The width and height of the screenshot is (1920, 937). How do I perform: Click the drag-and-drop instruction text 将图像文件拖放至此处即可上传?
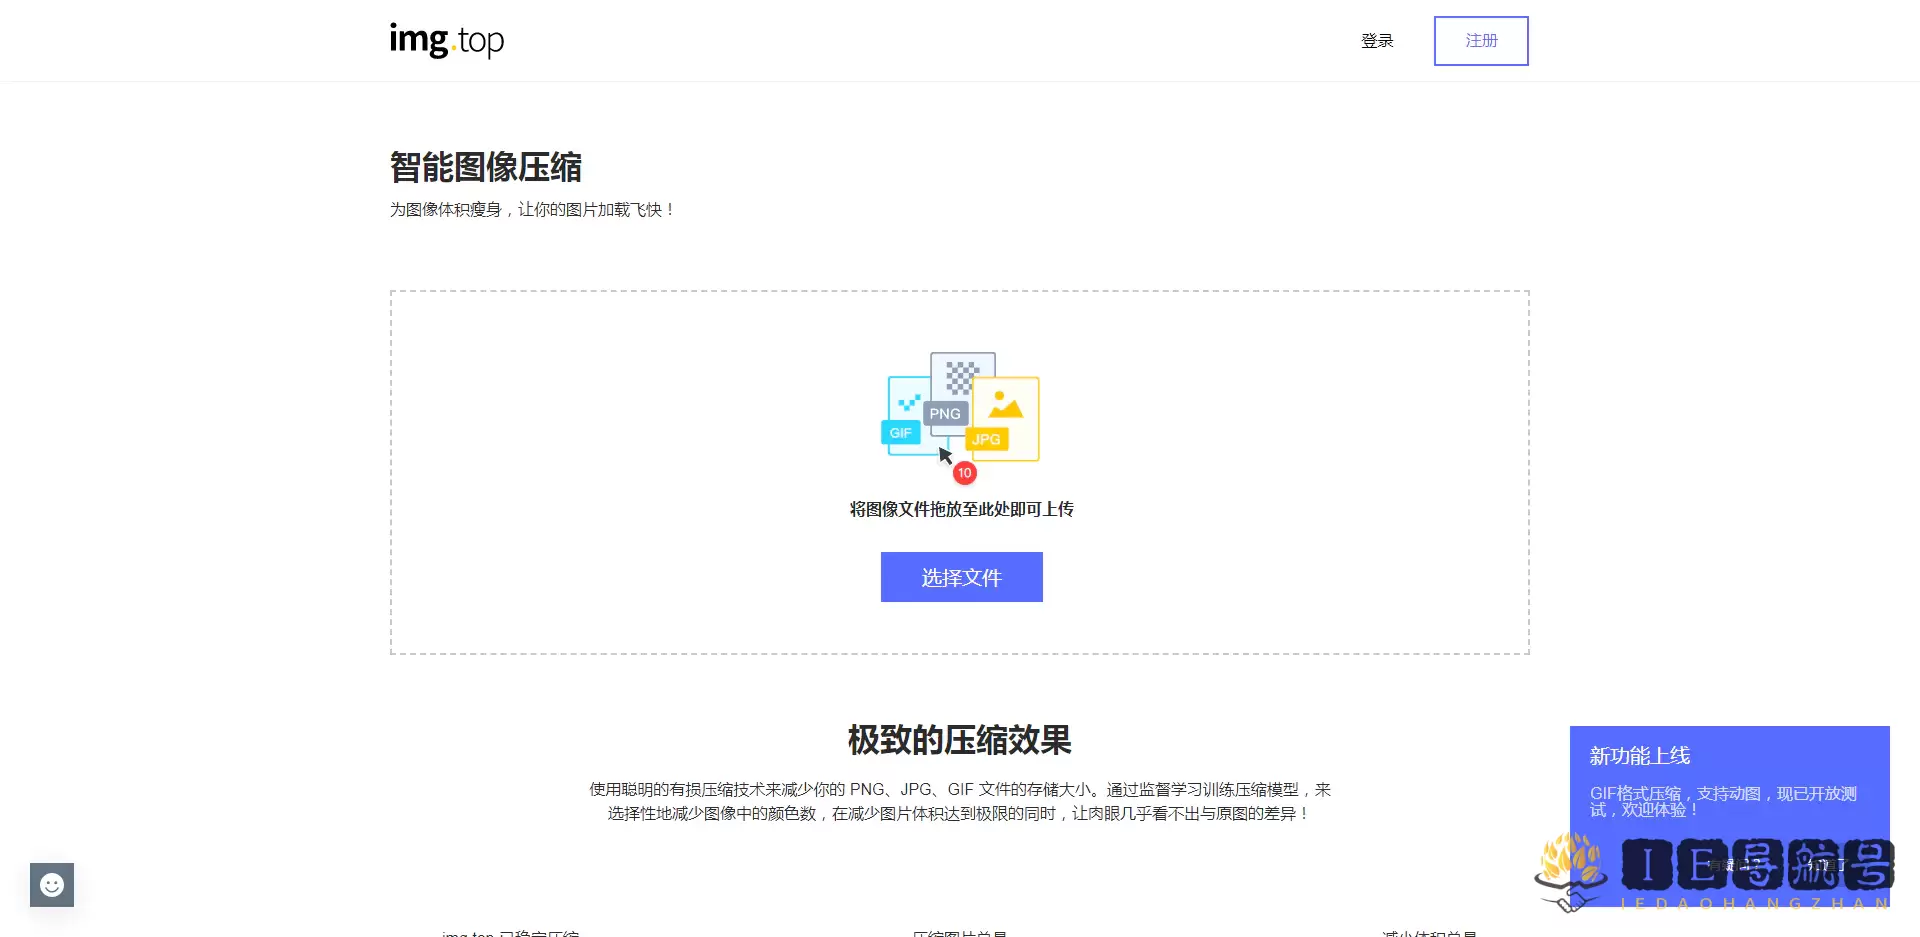(x=961, y=509)
